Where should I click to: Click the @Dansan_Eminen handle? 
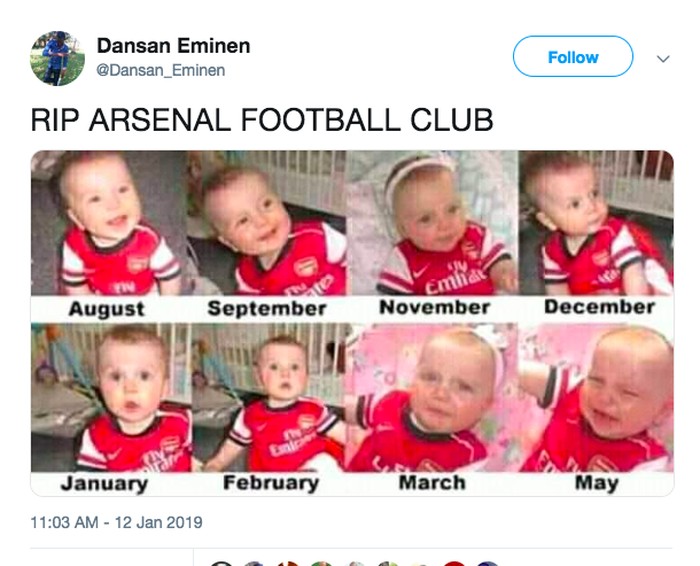tap(160, 70)
